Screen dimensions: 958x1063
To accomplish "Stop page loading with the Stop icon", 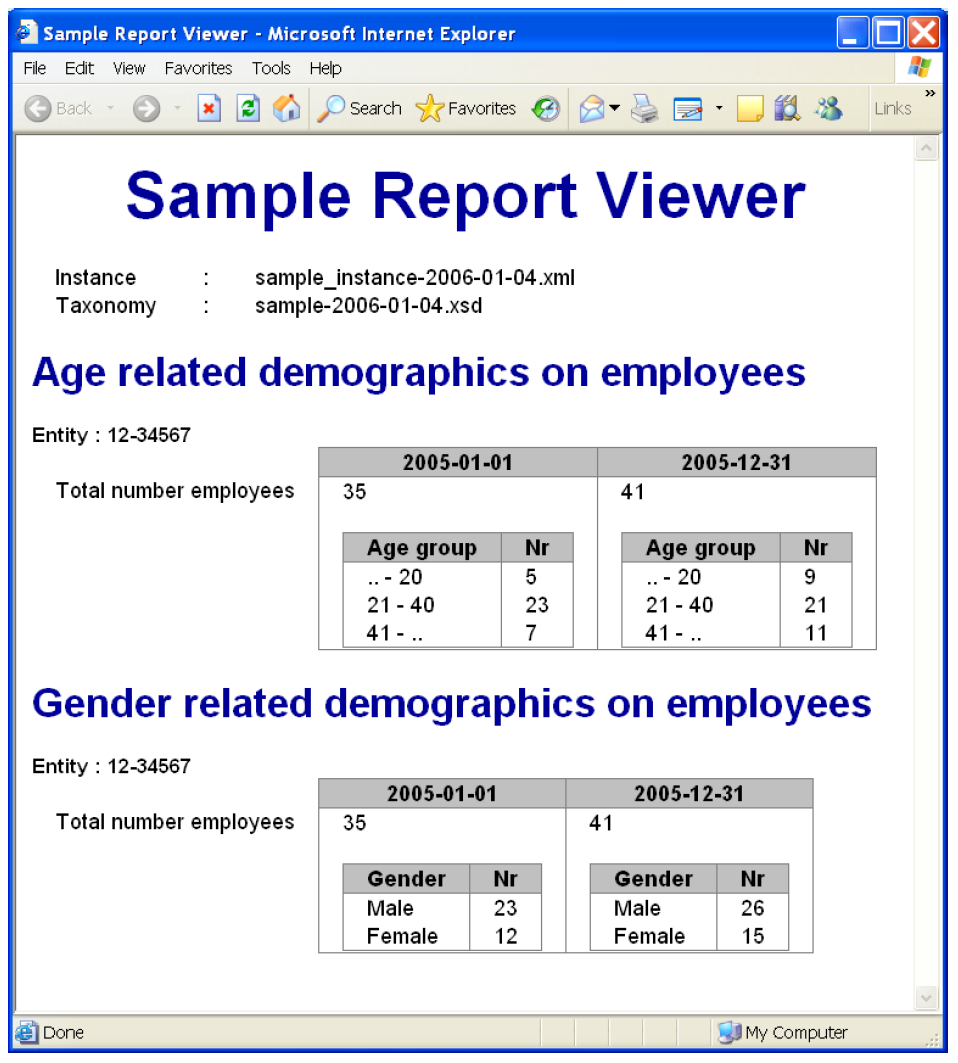I will tap(209, 108).
